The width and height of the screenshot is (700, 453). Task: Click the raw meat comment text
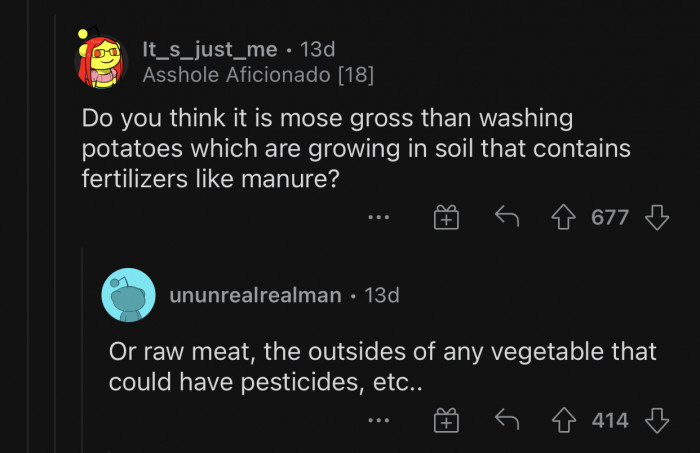[x=382, y=367]
